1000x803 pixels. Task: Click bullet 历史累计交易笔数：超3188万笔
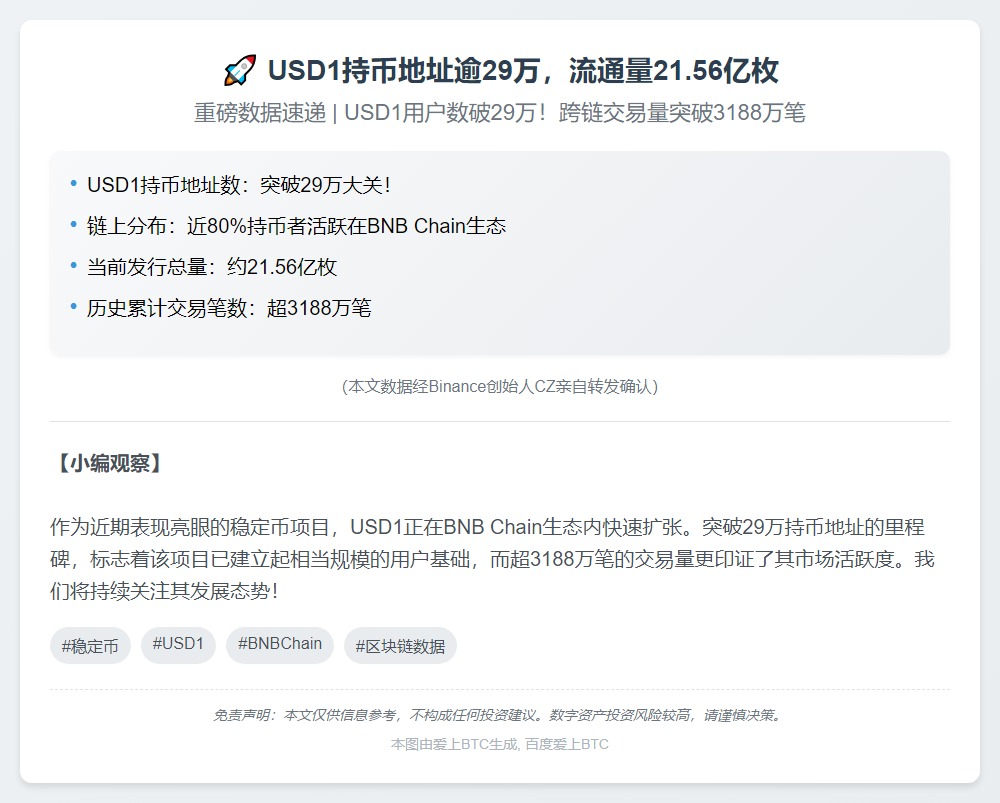[229, 308]
